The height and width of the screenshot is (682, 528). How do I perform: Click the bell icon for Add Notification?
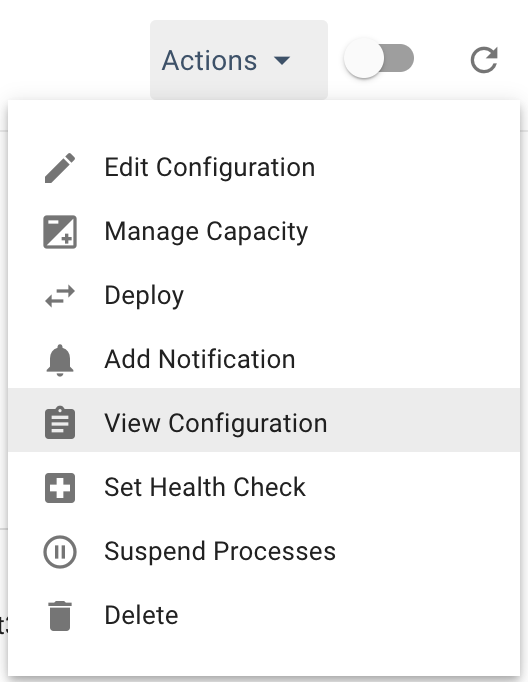60,360
